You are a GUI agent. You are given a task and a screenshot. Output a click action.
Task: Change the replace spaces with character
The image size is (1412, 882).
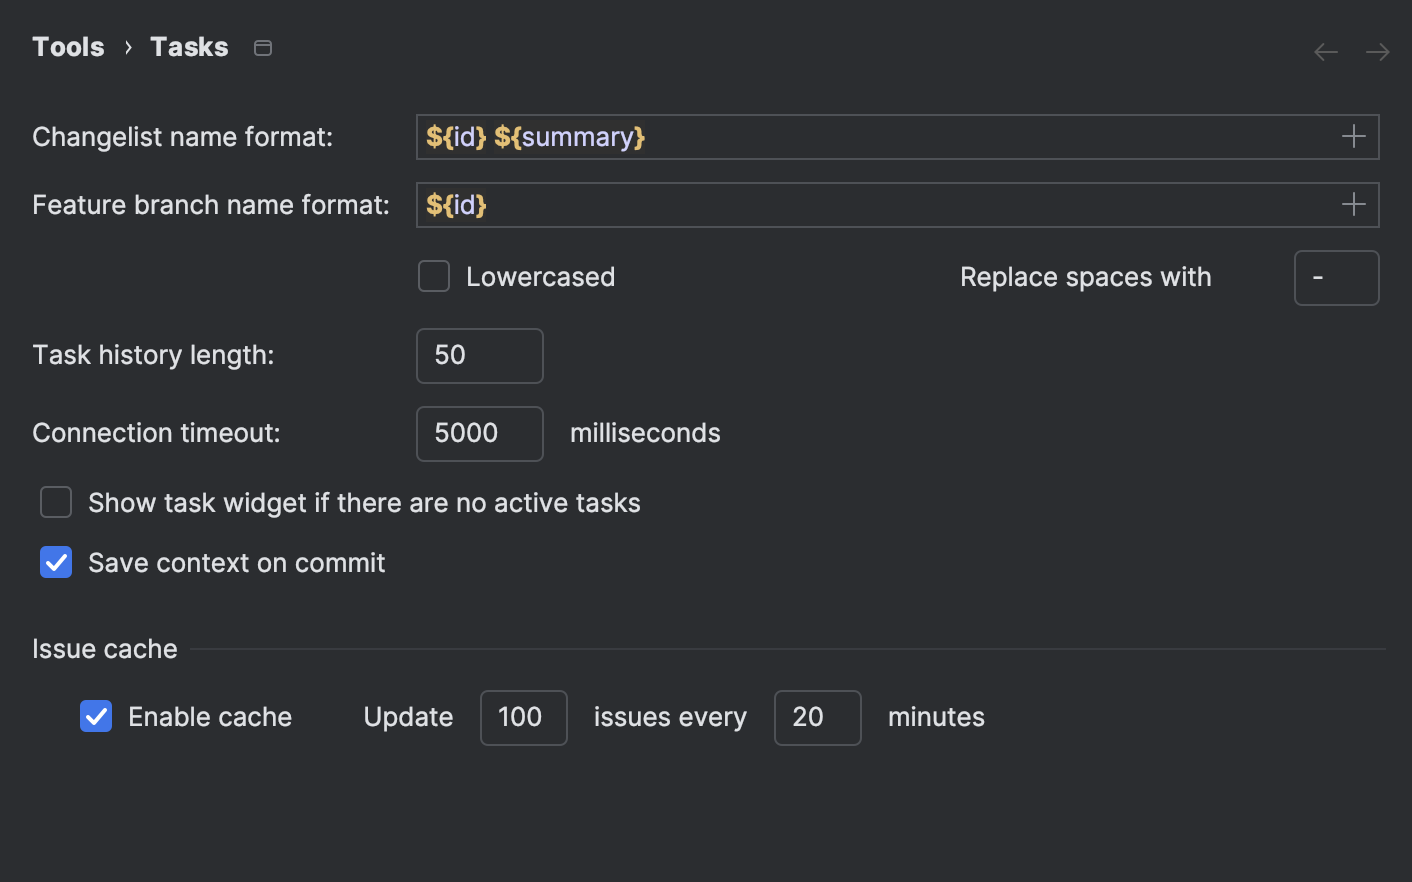point(1336,277)
